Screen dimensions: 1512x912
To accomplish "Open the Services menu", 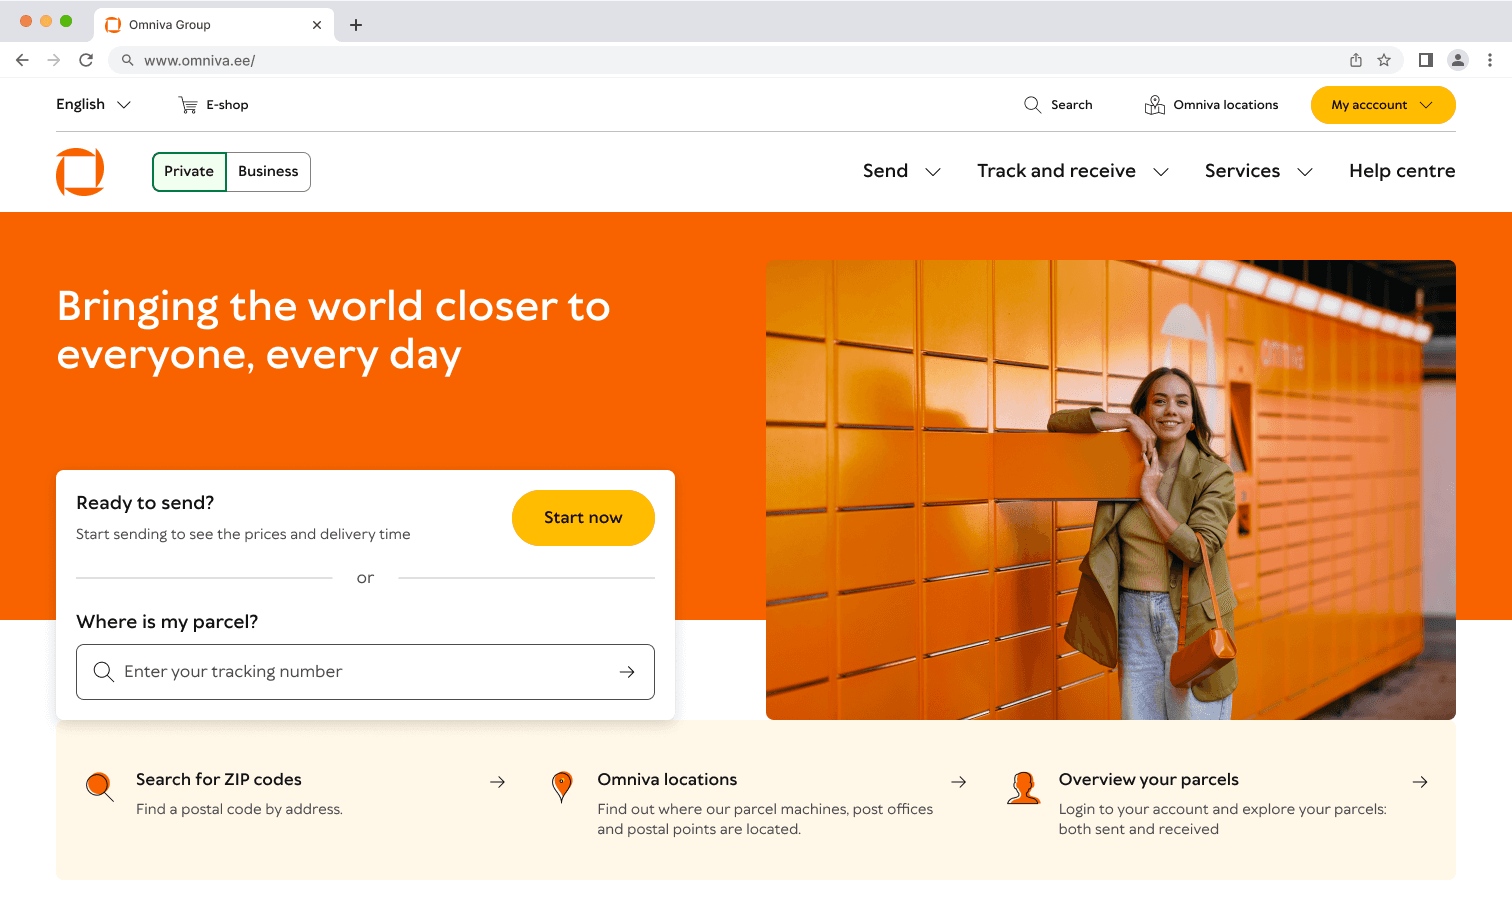I will 1259,171.
